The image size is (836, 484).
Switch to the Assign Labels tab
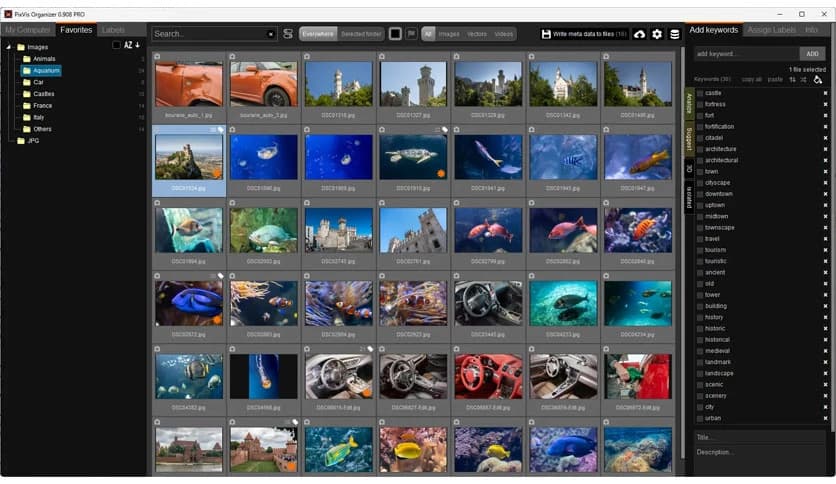pyautogui.click(x=772, y=30)
